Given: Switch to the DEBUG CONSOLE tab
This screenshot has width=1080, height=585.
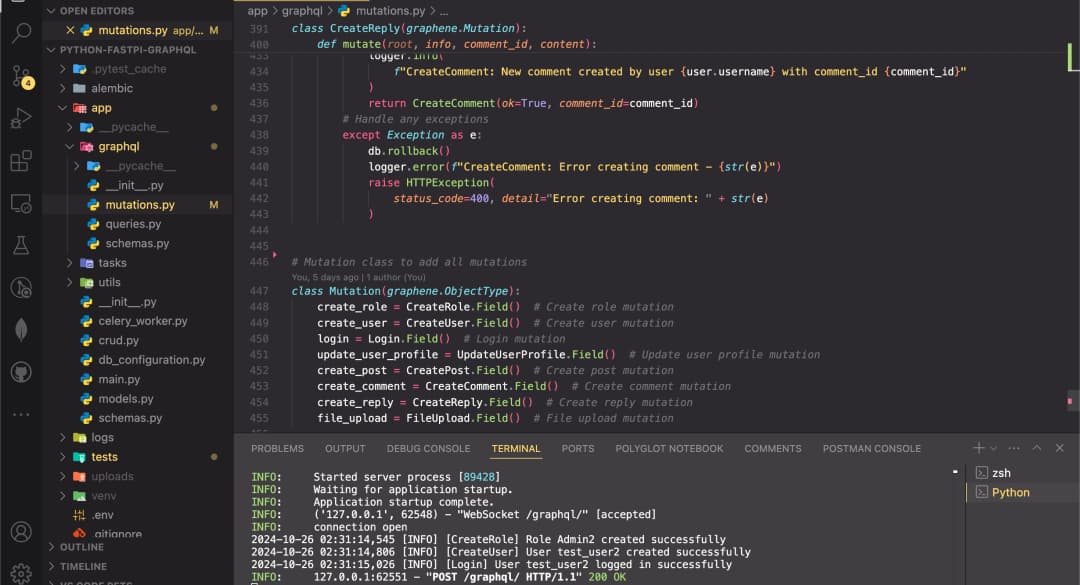Looking at the screenshot, I should point(428,449).
